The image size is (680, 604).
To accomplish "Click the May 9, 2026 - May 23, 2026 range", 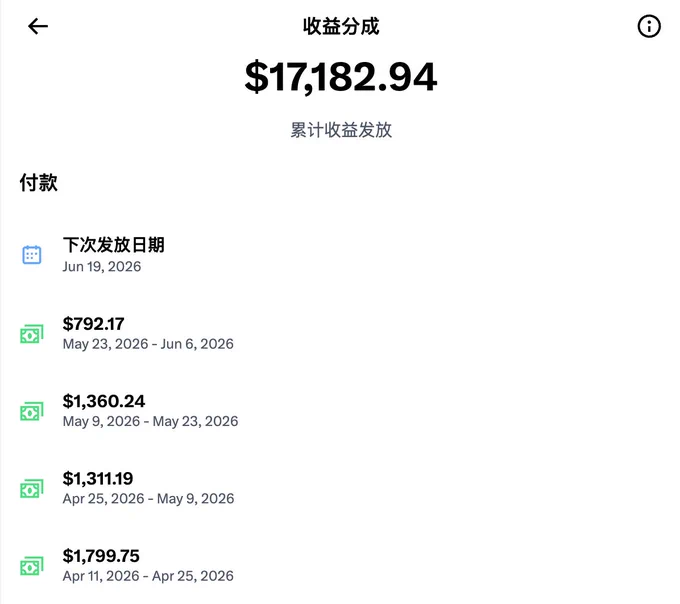I will pyautogui.click(x=150, y=421).
